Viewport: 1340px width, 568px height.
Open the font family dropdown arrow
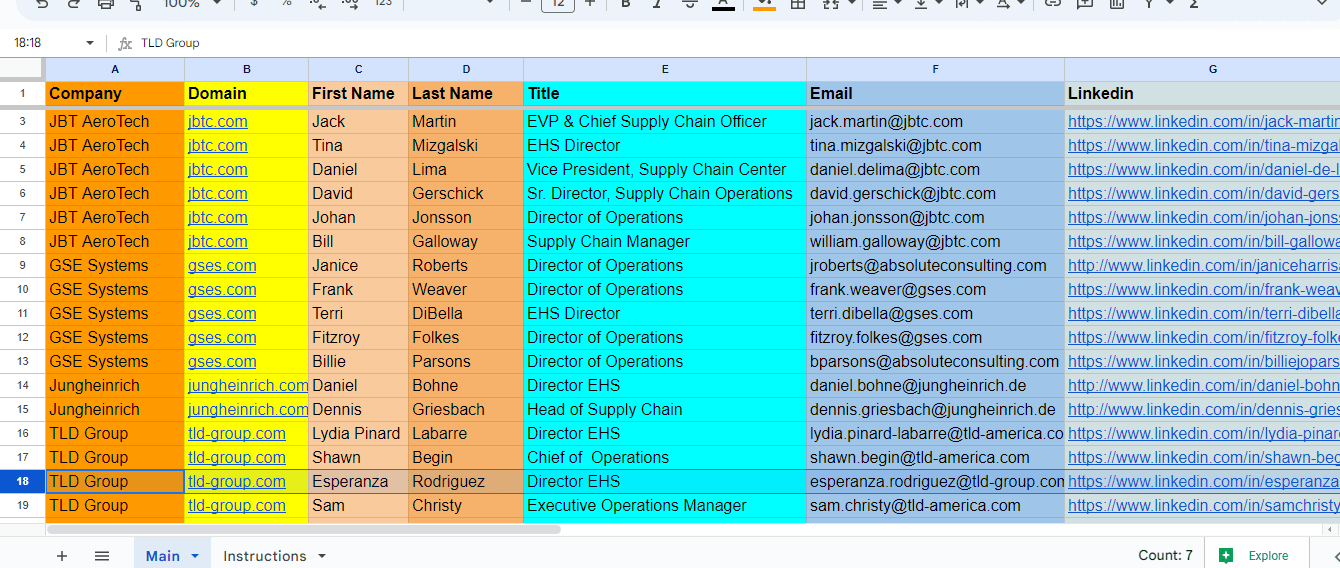point(490,4)
